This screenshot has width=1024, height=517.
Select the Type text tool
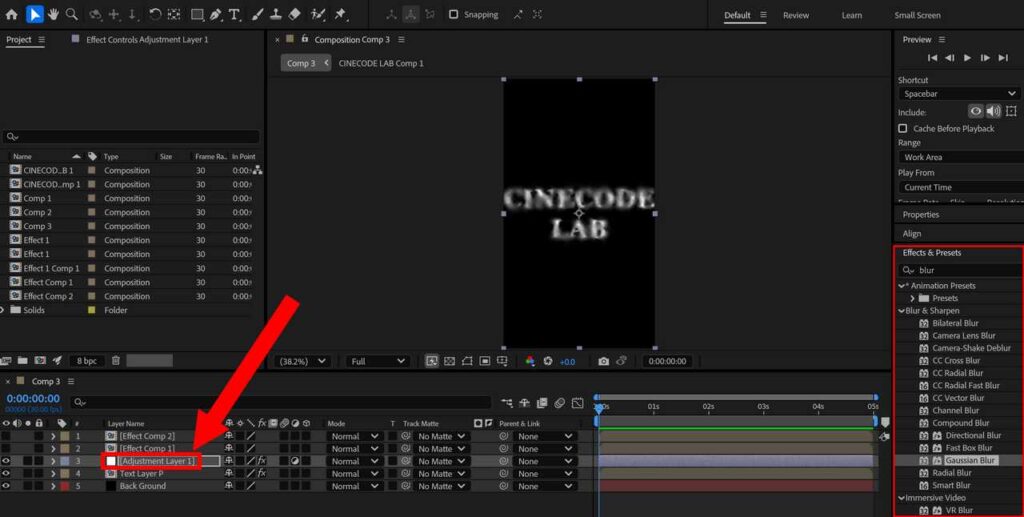[x=234, y=14]
